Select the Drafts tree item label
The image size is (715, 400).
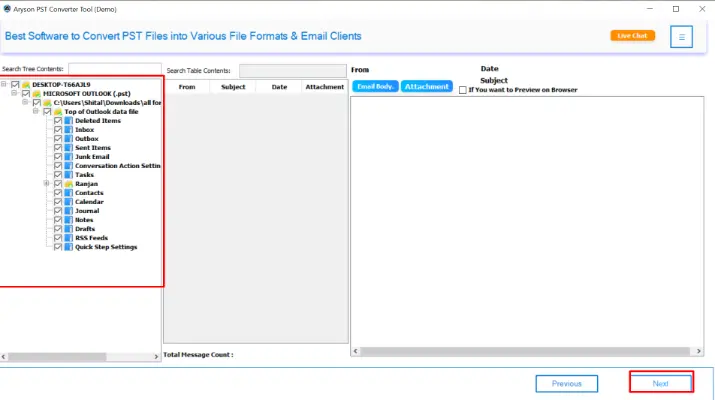pyautogui.click(x=85, y=229)
